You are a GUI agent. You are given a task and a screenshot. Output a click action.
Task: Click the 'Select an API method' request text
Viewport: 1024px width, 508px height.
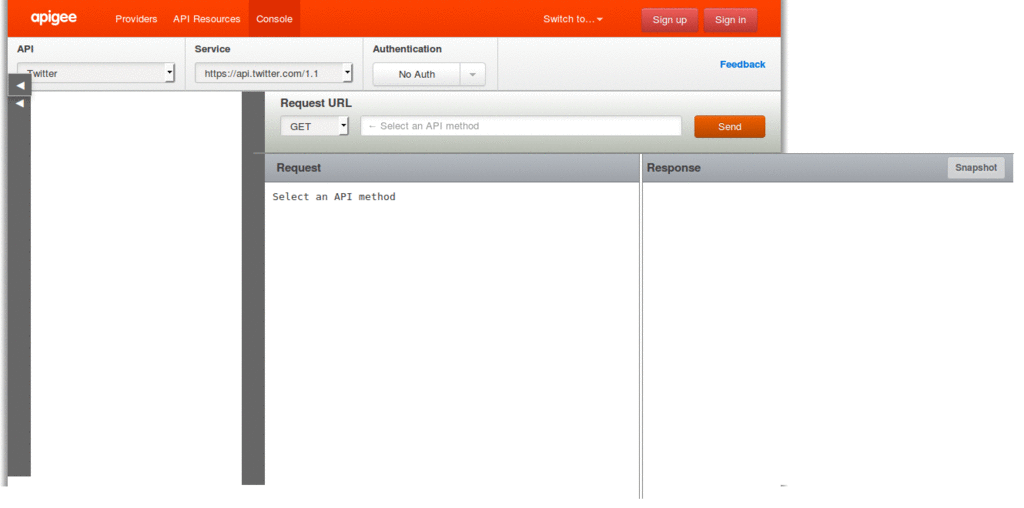tap(334, 197)
